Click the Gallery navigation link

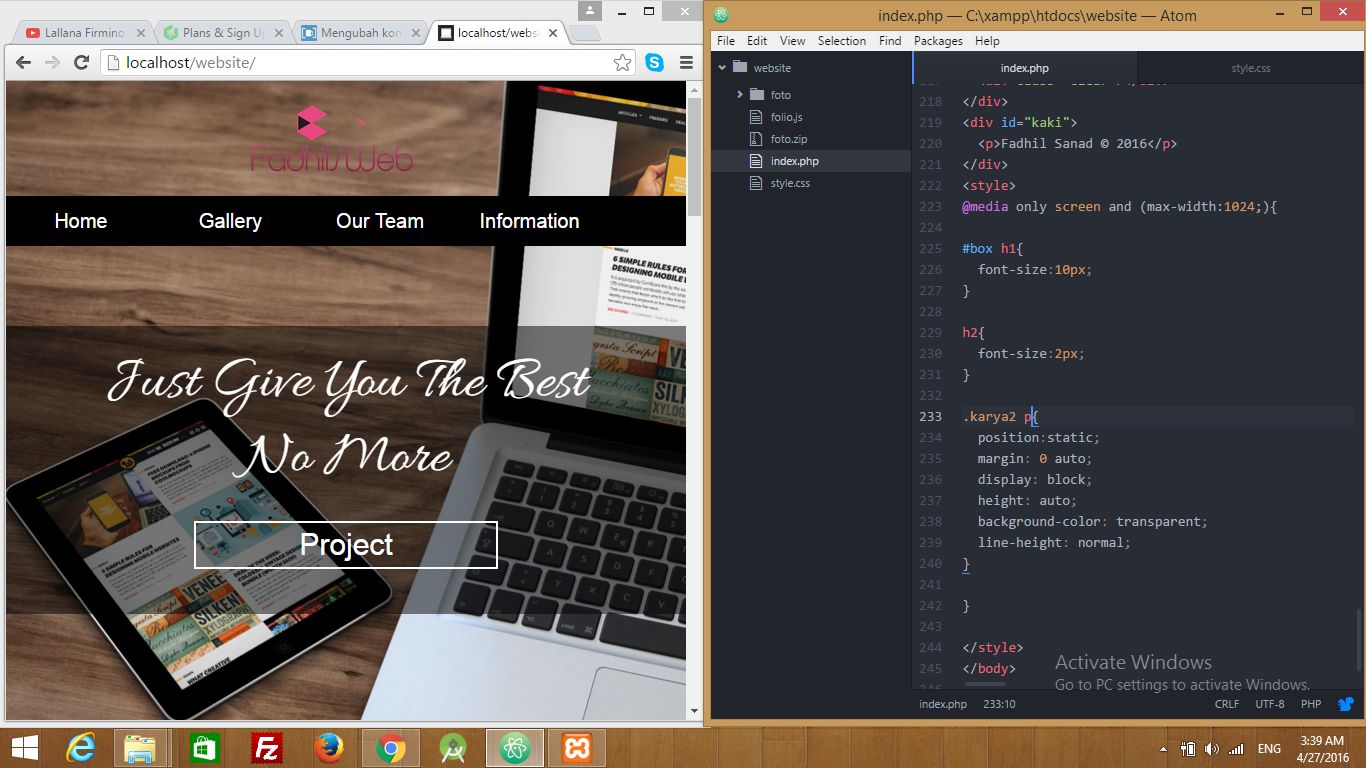[x=230, y=221]
